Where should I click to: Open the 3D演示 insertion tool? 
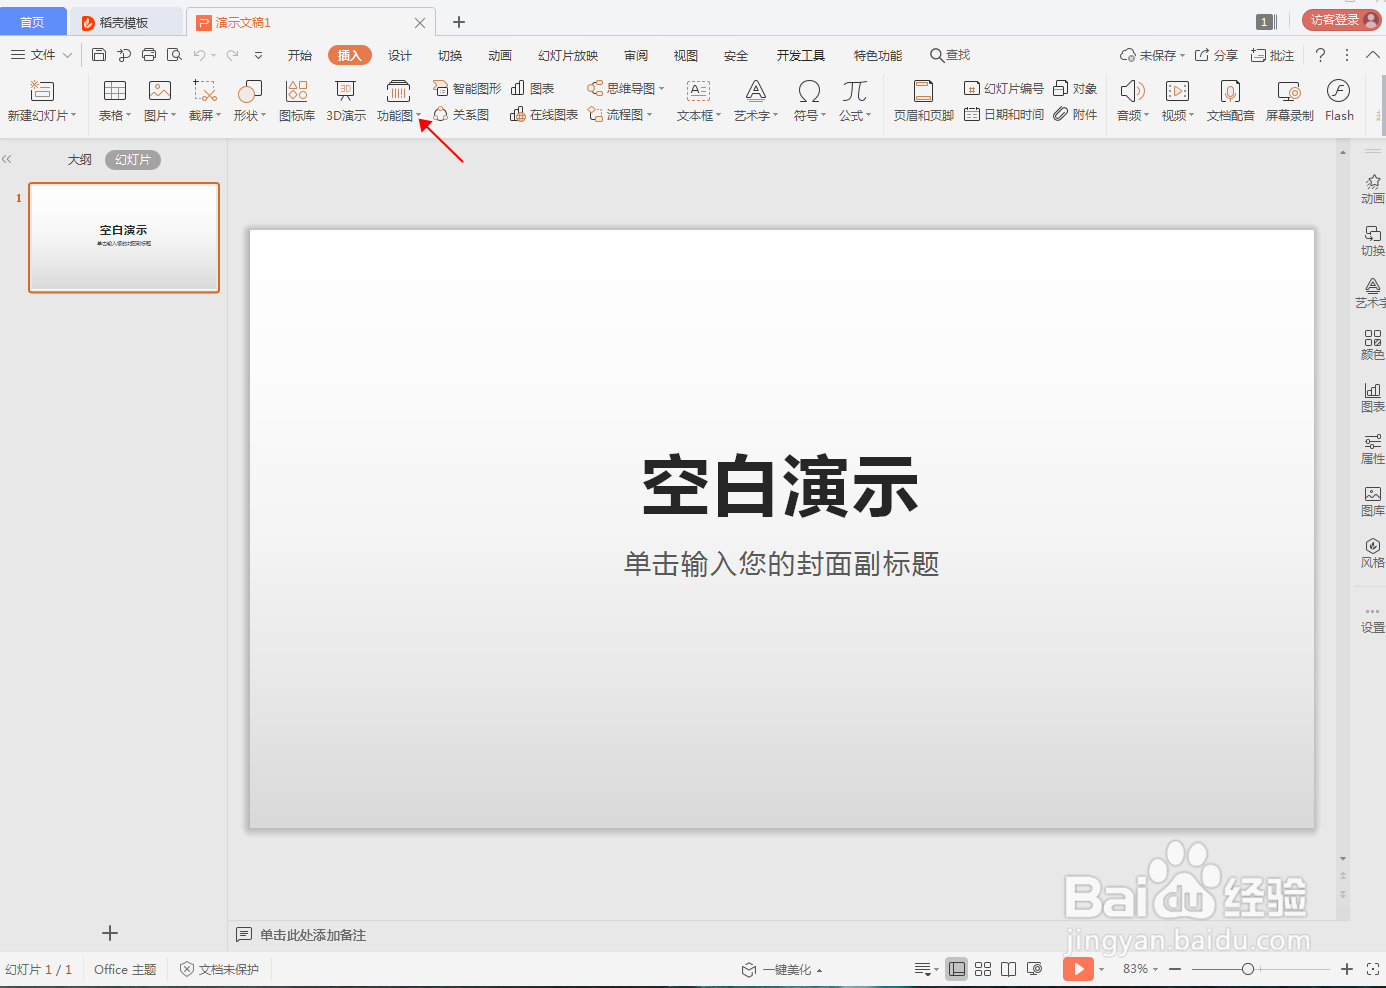(345, 100)
